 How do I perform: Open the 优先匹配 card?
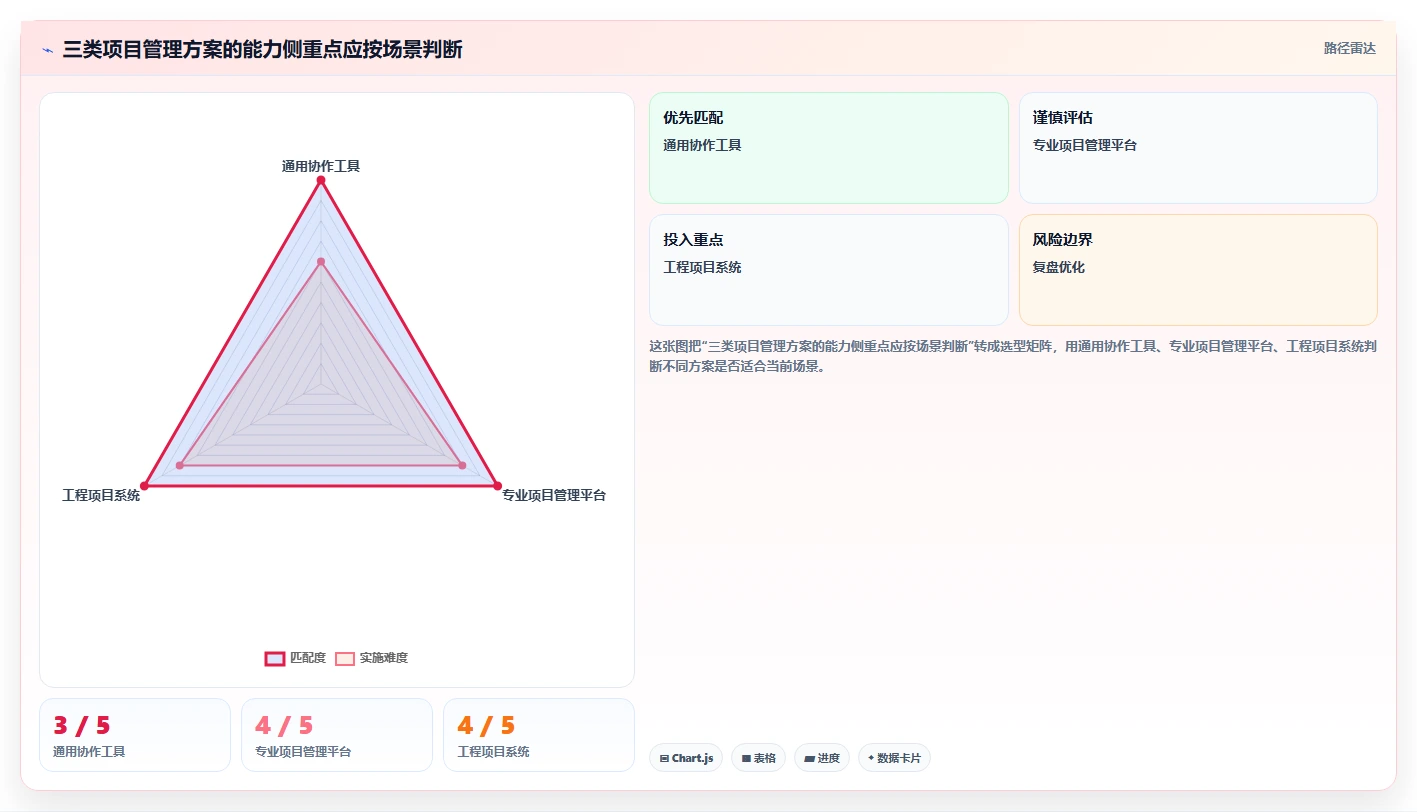(x=829, y=148)
